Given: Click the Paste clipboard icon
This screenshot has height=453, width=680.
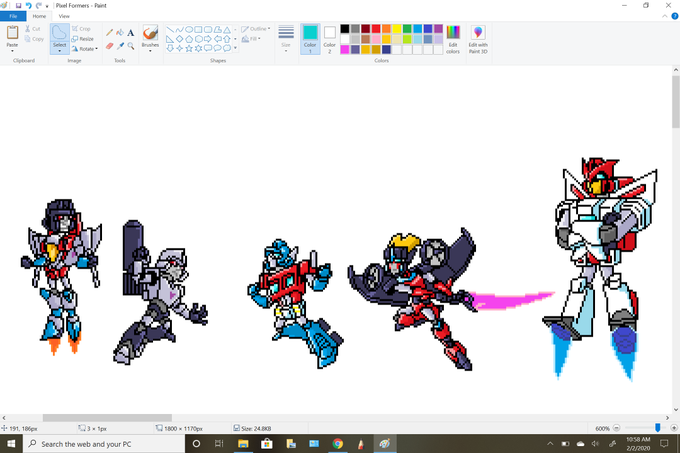Looking at the screenshot, I should 12,33.
